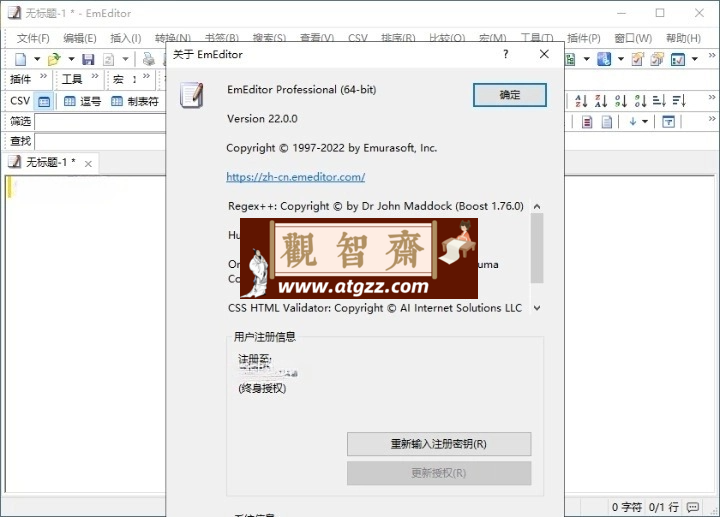This screenshot has width=720, height=517.
Task: Click the Open file folder icon
Action: [54, 59]
